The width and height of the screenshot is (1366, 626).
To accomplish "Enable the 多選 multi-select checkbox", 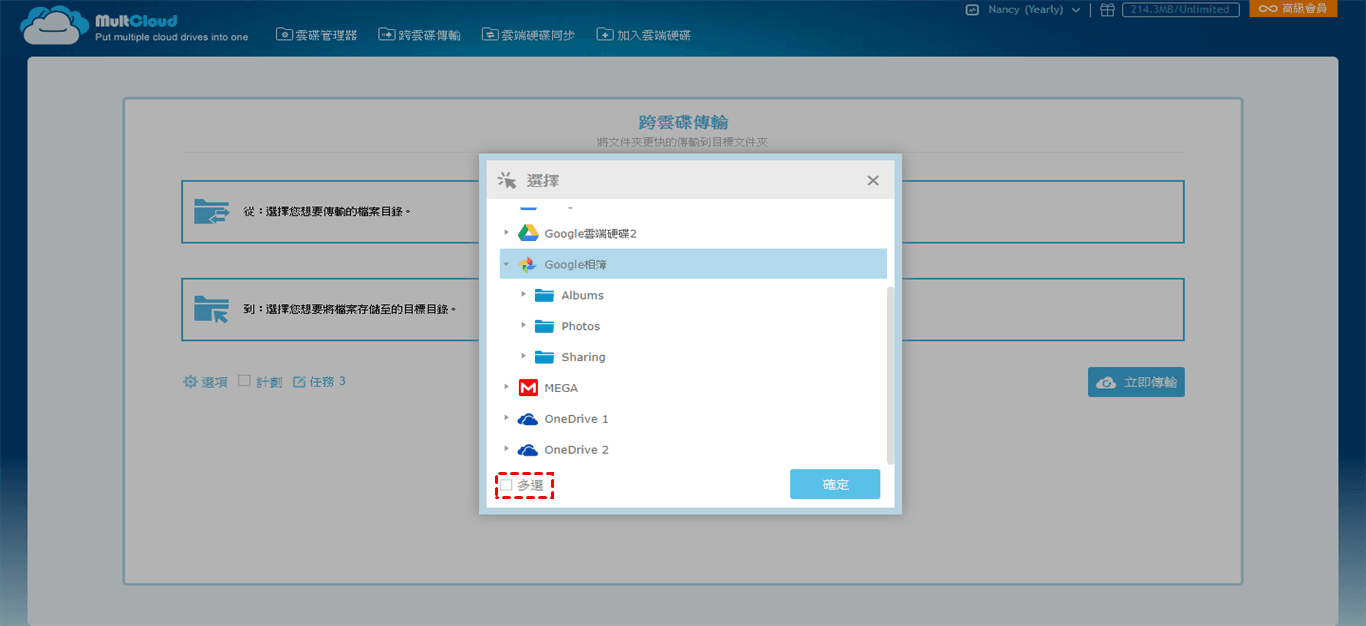I will 506,485.
